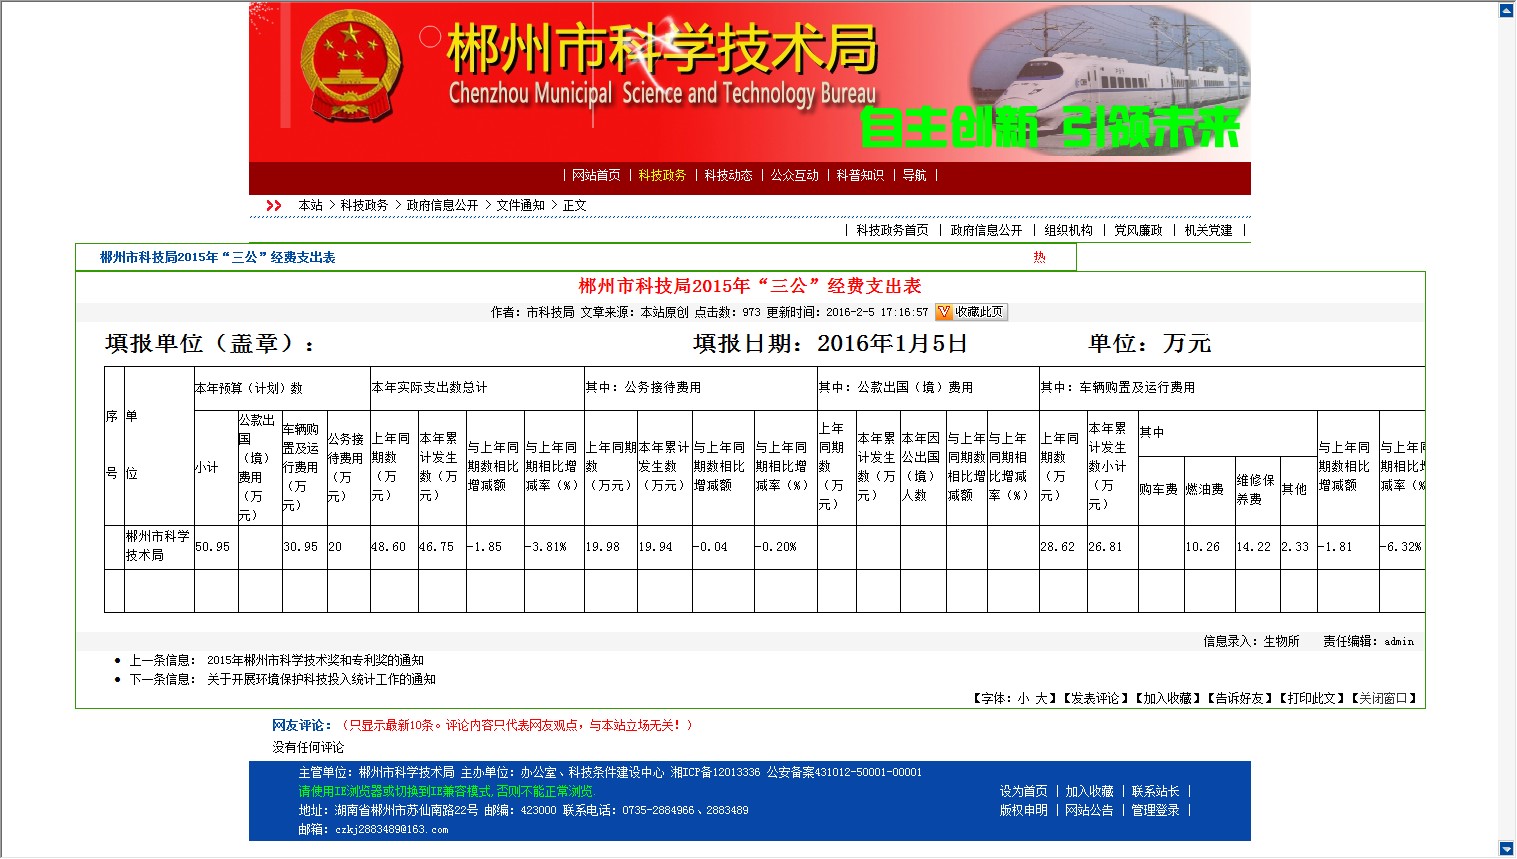
Task: Open previous article 2015年郴州市科学技术奖和专利奖的通知
Action: pyautogui.click(x=315, y=660)
